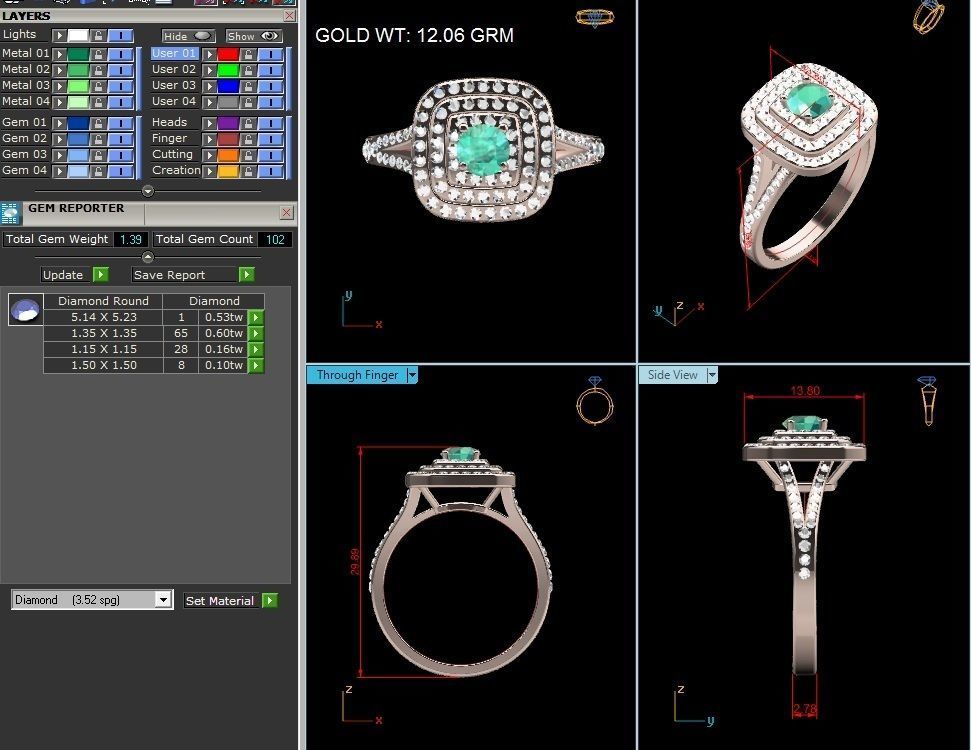The height and width of the screenshot is (750, 971).
Task: Expand the Finger layer arrow
Action: coord(210,139)
